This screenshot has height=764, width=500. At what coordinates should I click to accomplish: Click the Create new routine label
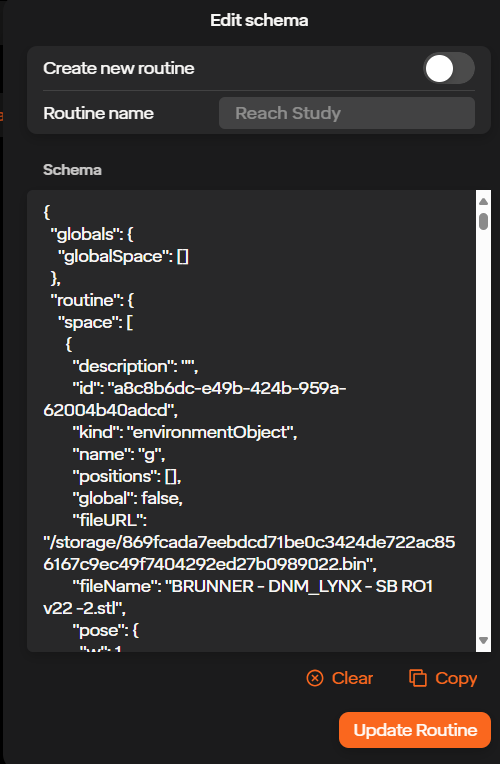coord(119,68)
